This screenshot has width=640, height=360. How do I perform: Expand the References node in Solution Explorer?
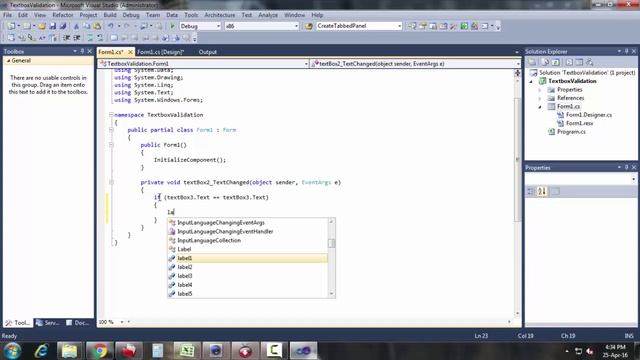click(x=540, y=98)
